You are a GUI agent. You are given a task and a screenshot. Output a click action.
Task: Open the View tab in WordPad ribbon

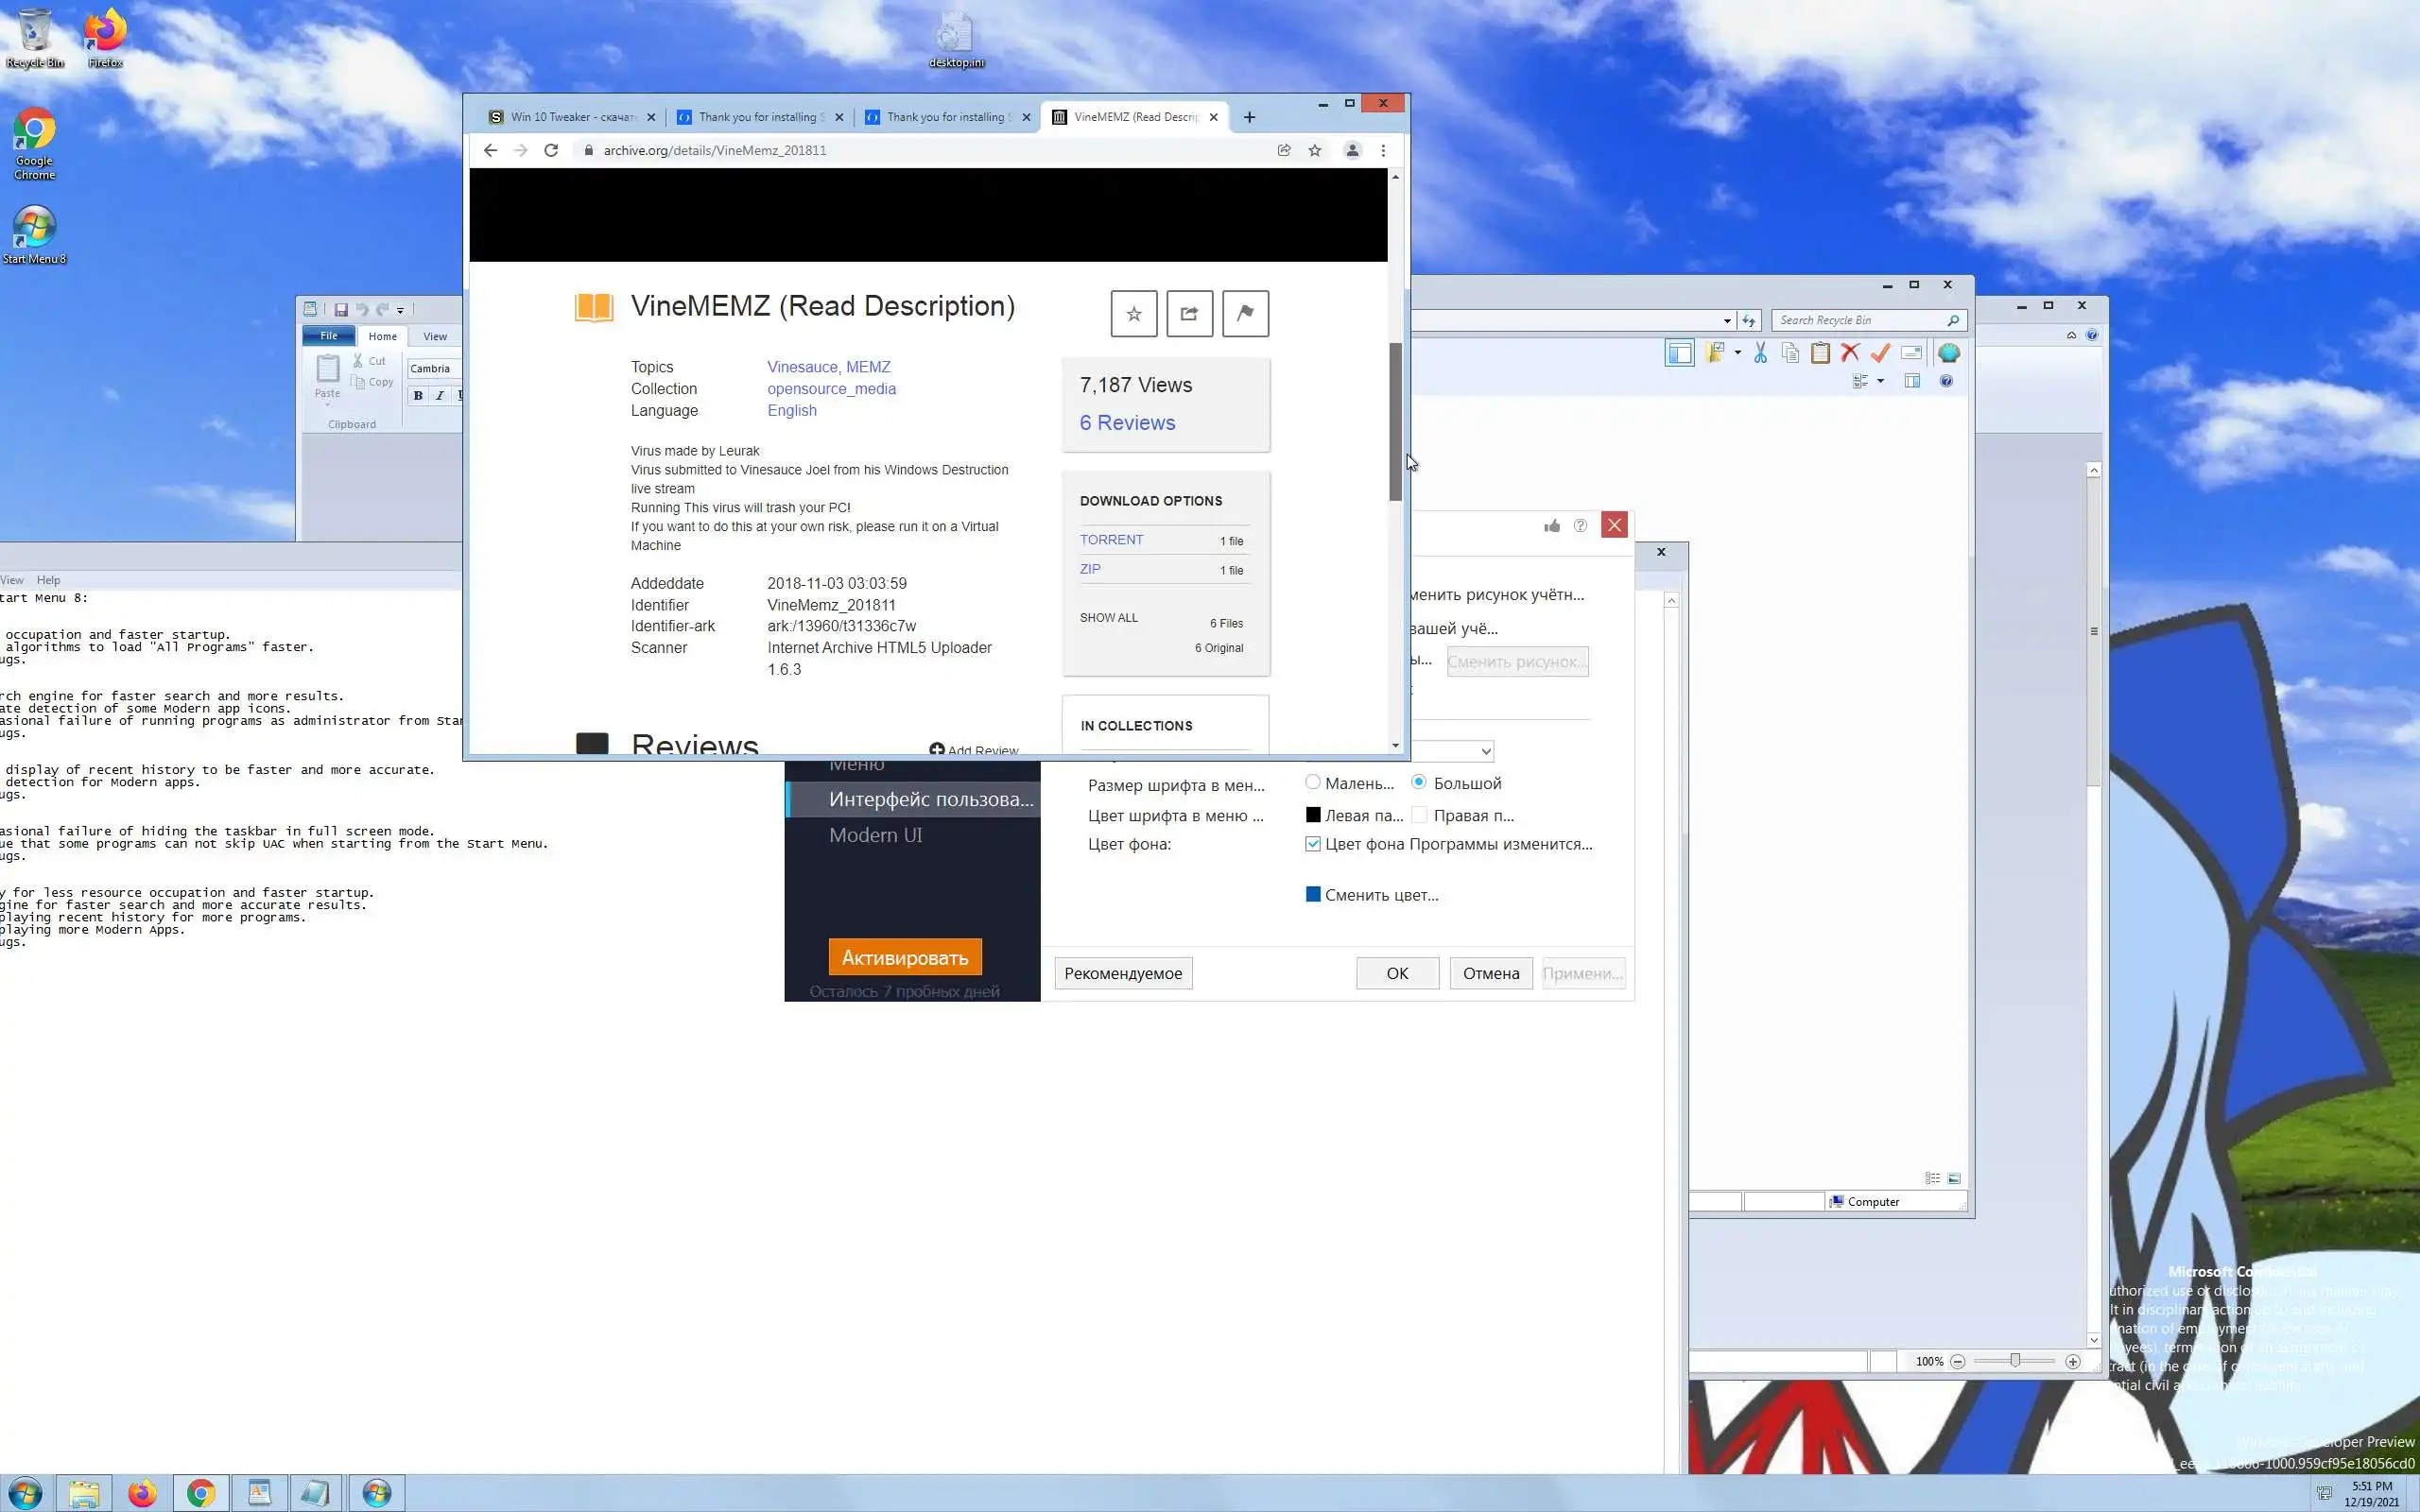click(x=435, y=336)
